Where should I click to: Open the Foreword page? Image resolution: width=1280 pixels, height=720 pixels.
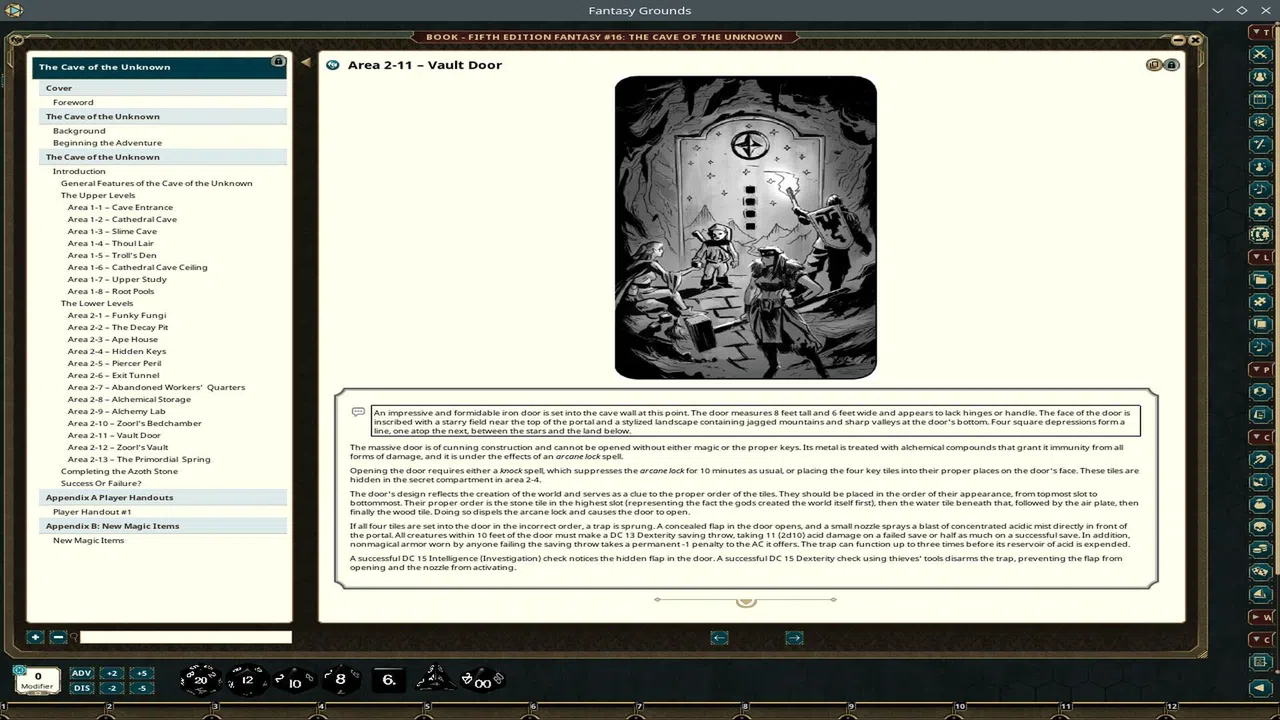[x=73, y=102]
